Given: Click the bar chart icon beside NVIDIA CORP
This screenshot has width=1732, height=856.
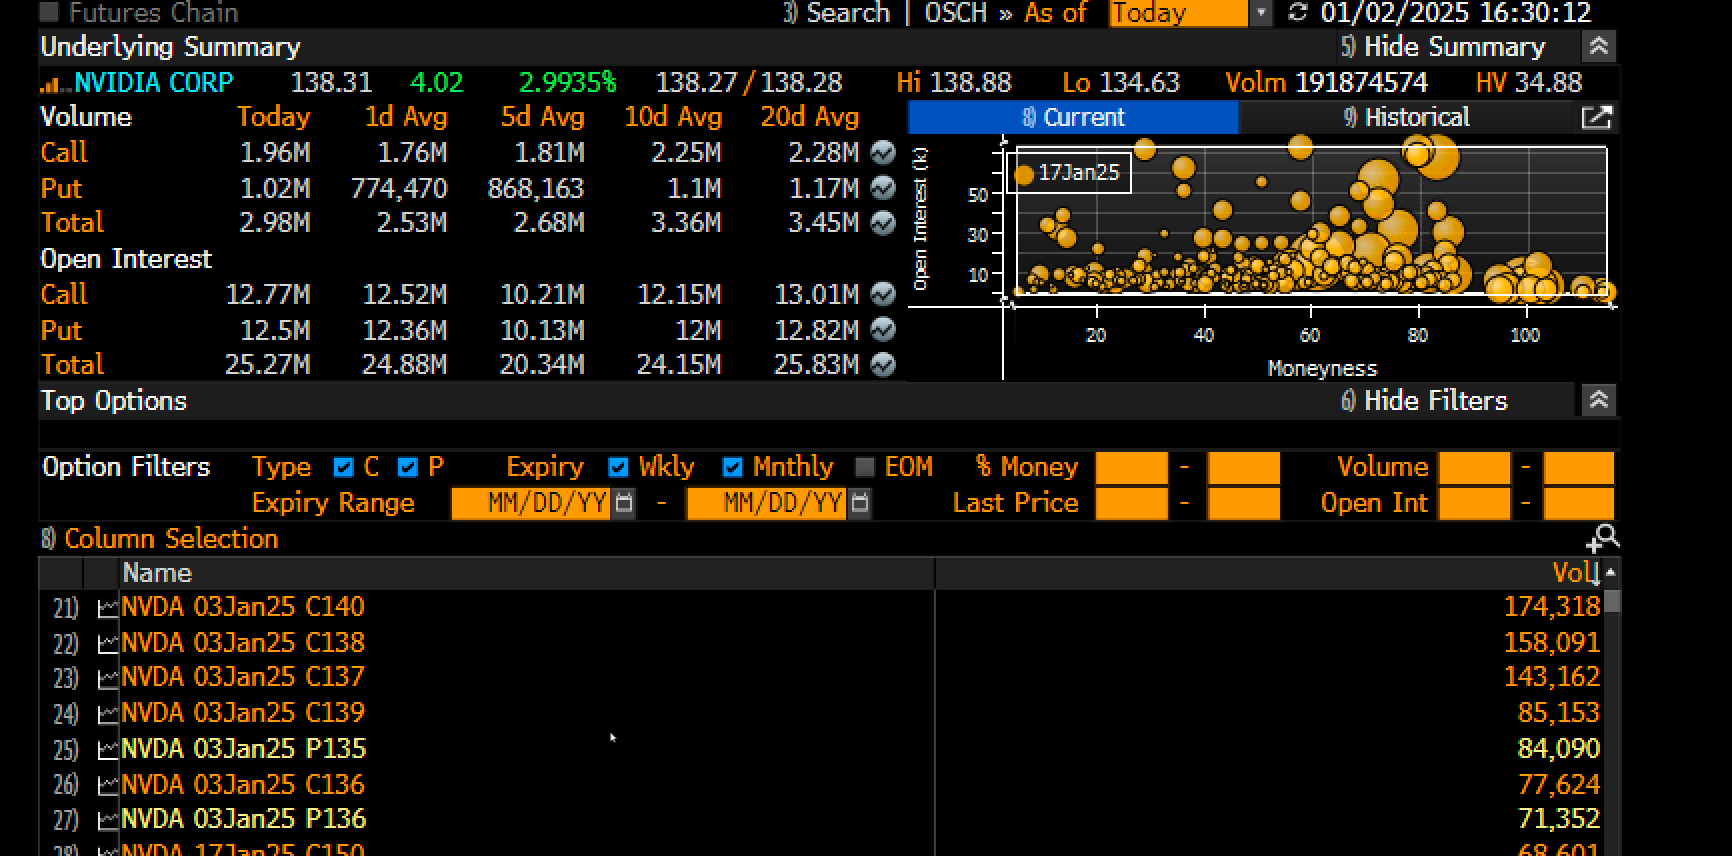Looking at the screenshot, I should coord(55,84).
